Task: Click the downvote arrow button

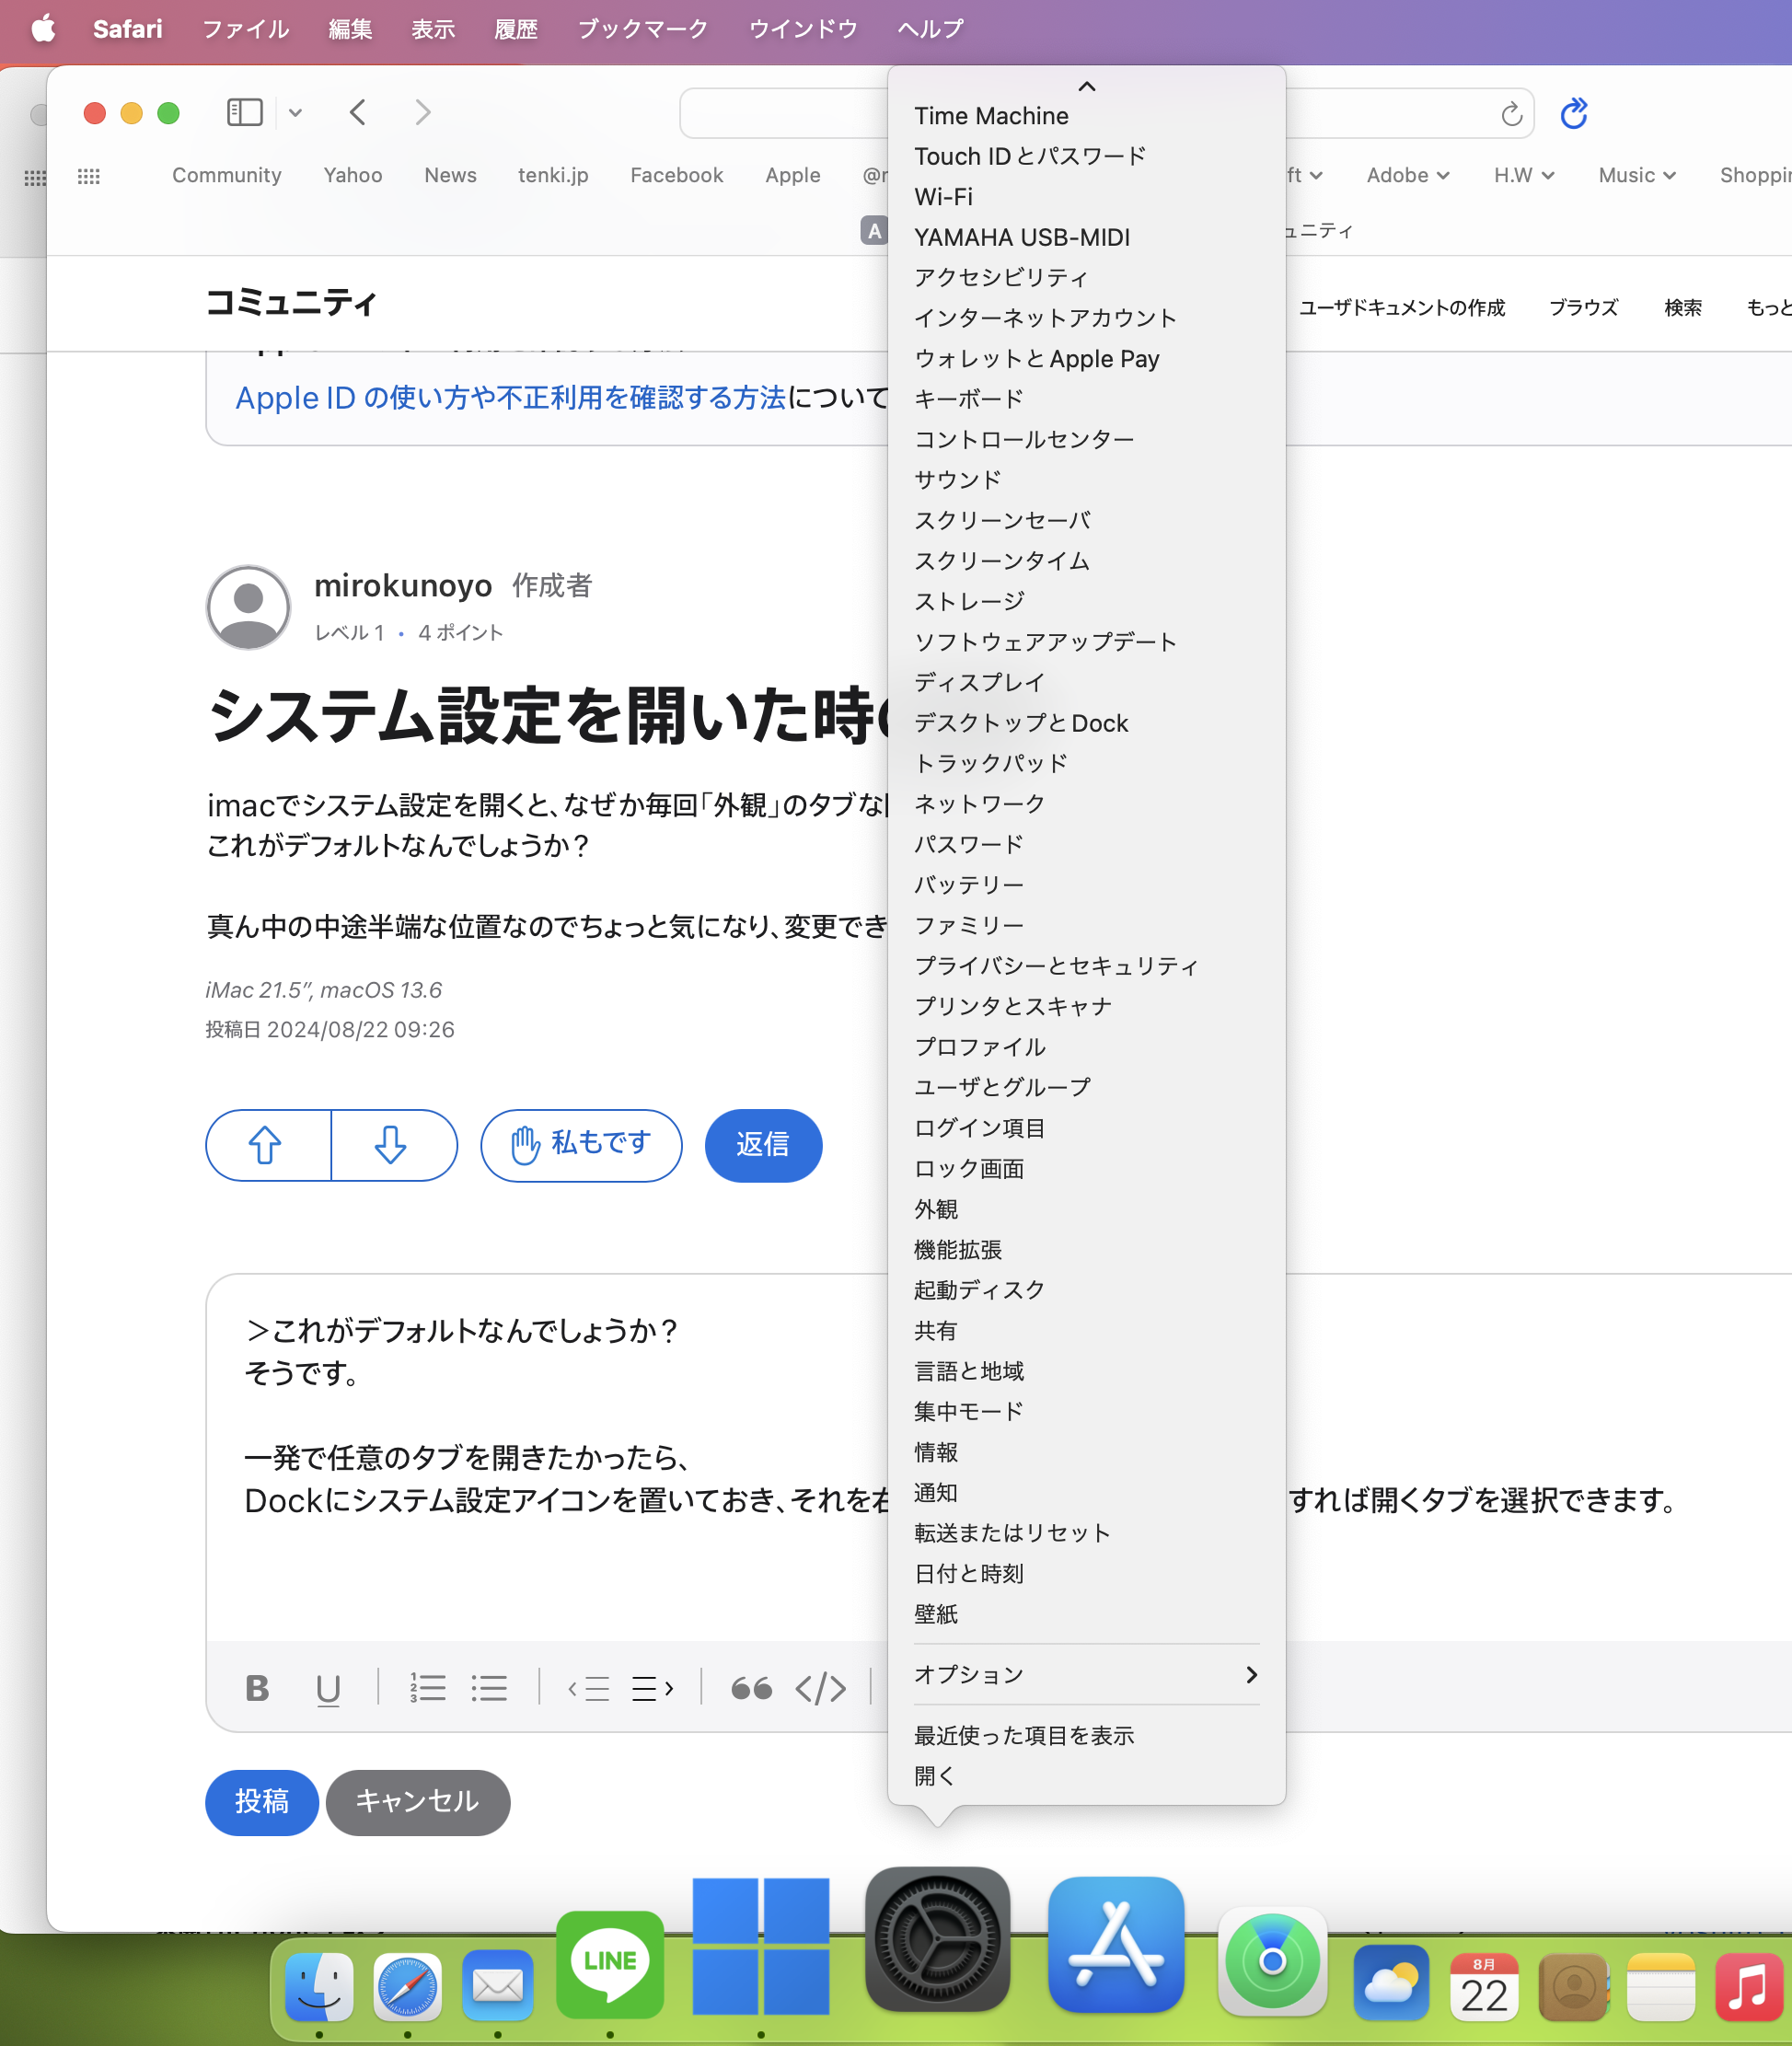Action: 391,1145
